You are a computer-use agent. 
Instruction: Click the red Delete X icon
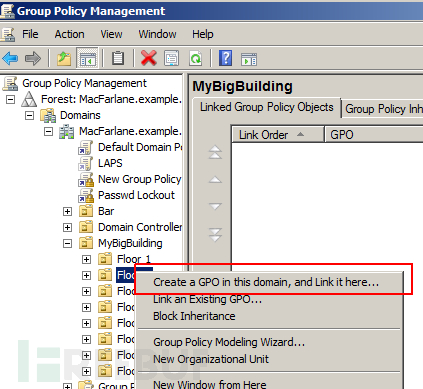(x=149, y=58)
